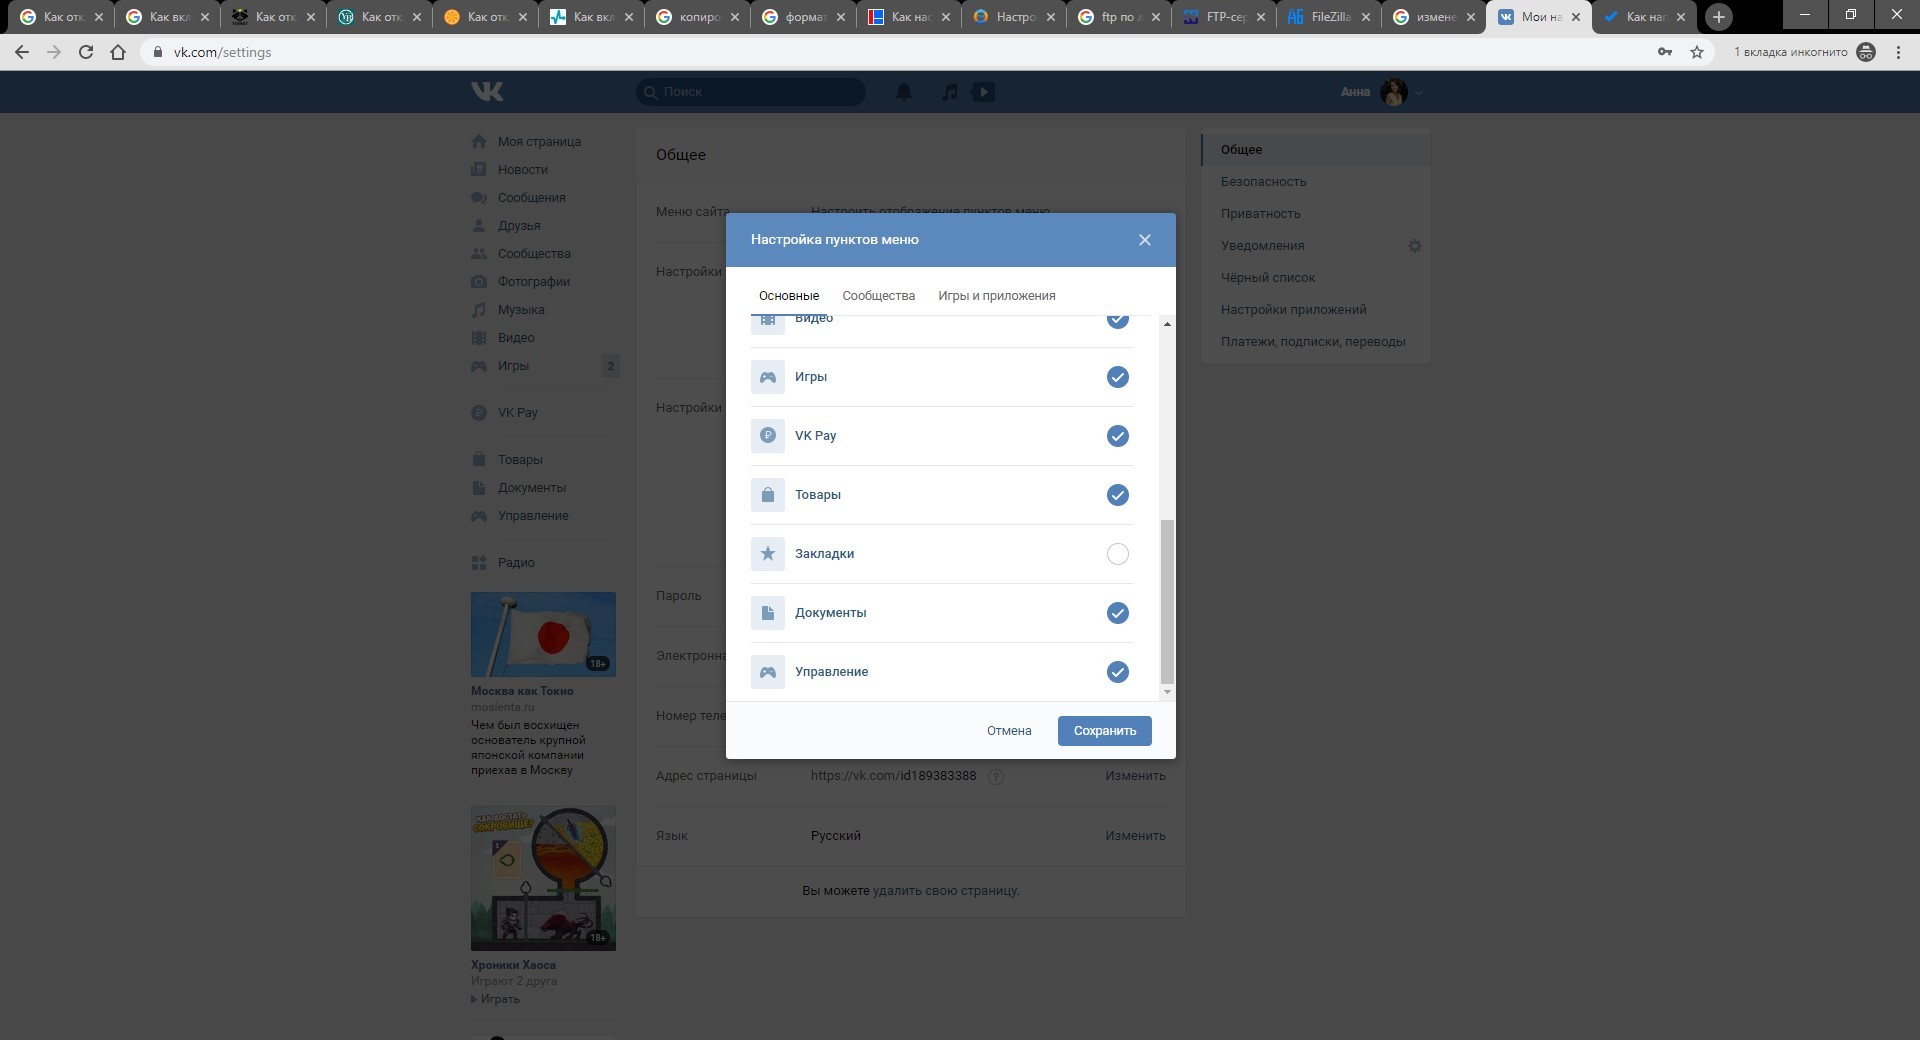Image resolution: width=1920 pixels, height=1040 pixels.
Task: Save menu settings with Сохранить
Action: click(x=1105, y=731)
